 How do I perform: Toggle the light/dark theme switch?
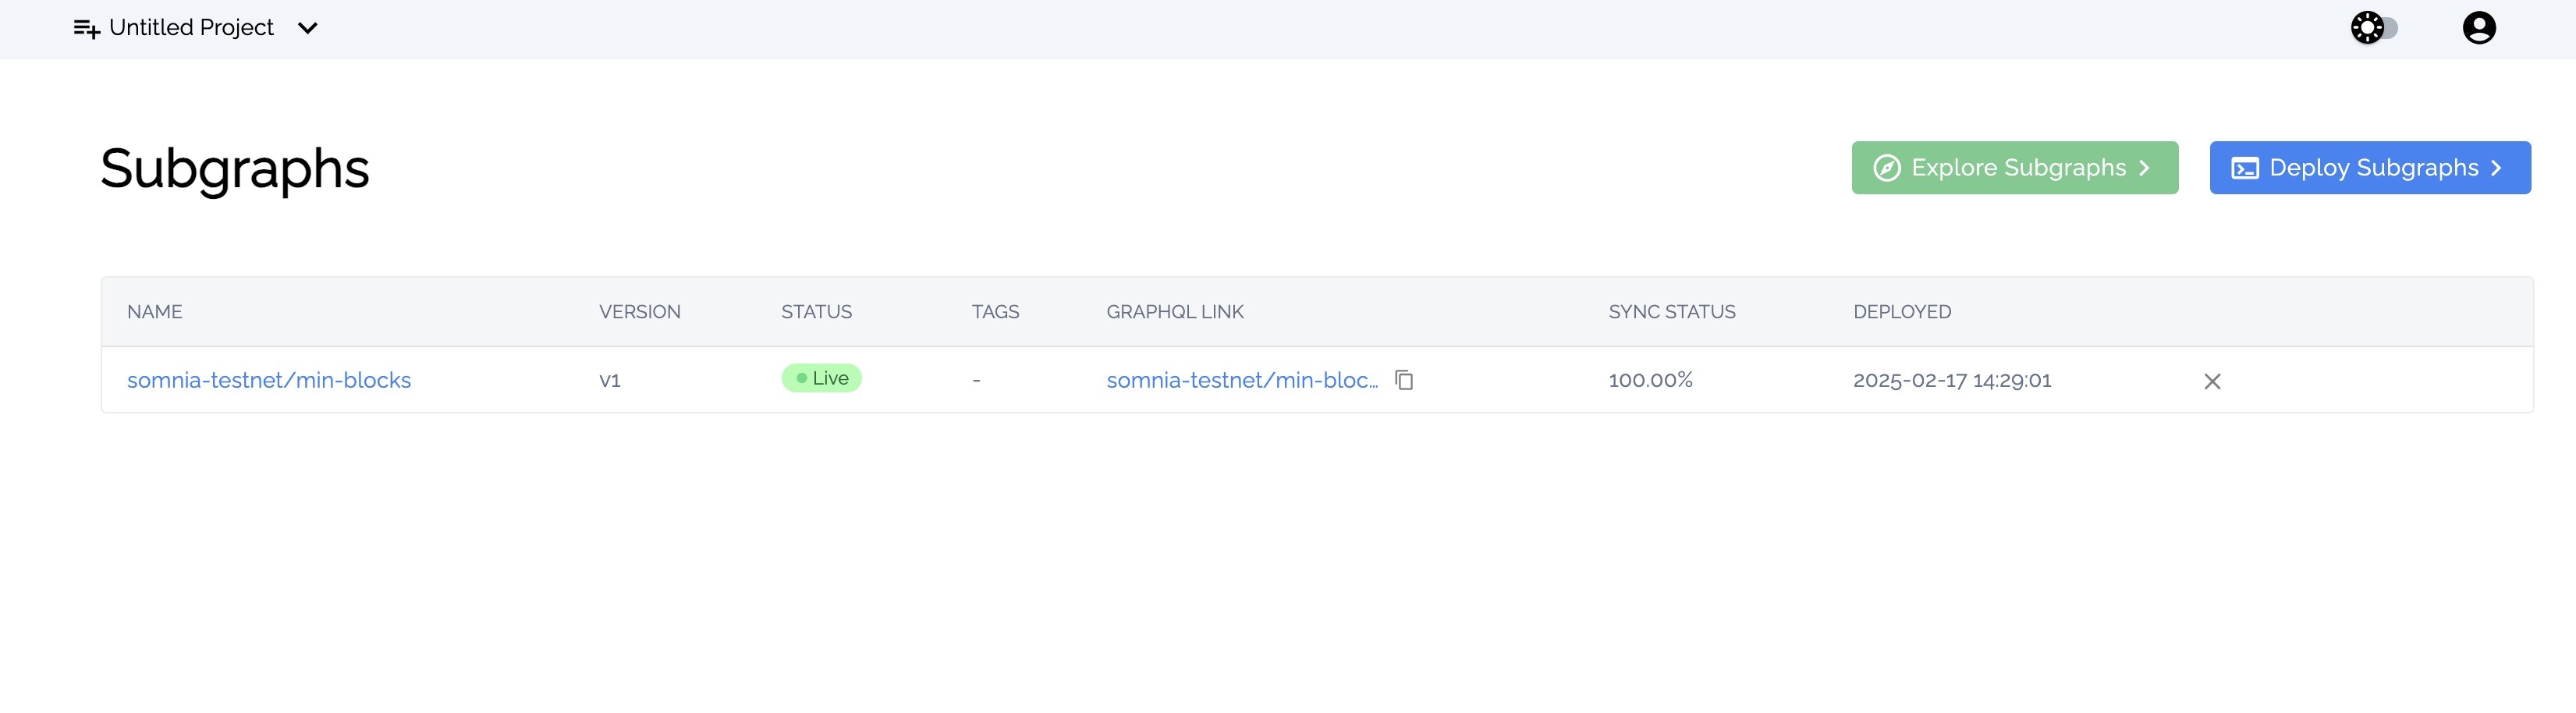tap(2374, 28)
